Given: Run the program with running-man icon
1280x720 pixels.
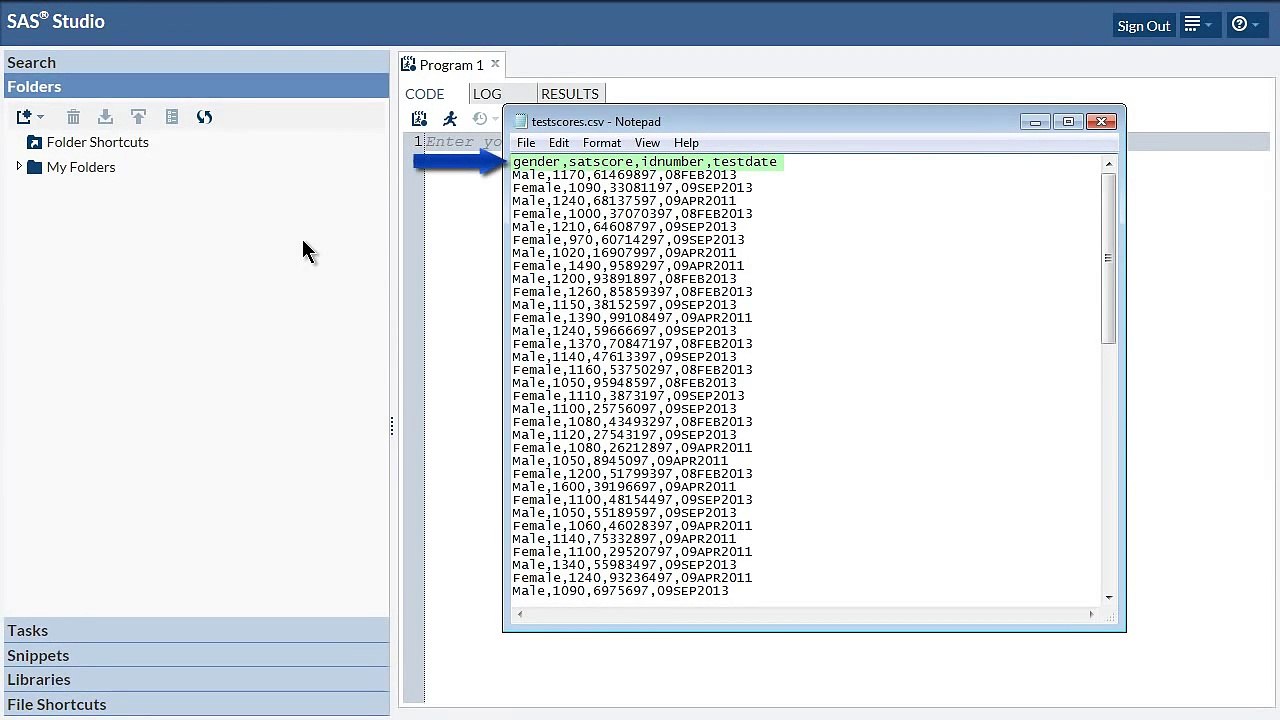Looking at the screenshot, I should [x=450, y=119].
